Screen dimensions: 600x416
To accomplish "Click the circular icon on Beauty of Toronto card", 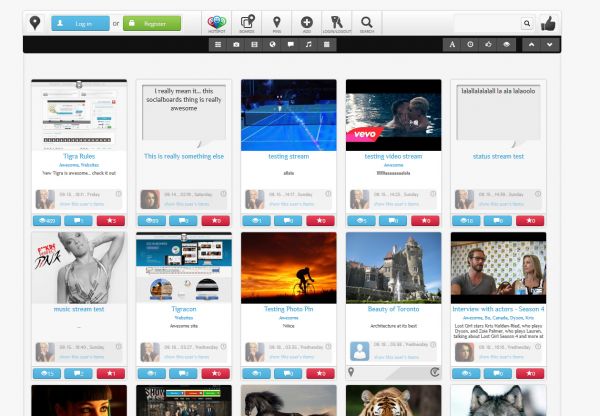I will [434, 372].
